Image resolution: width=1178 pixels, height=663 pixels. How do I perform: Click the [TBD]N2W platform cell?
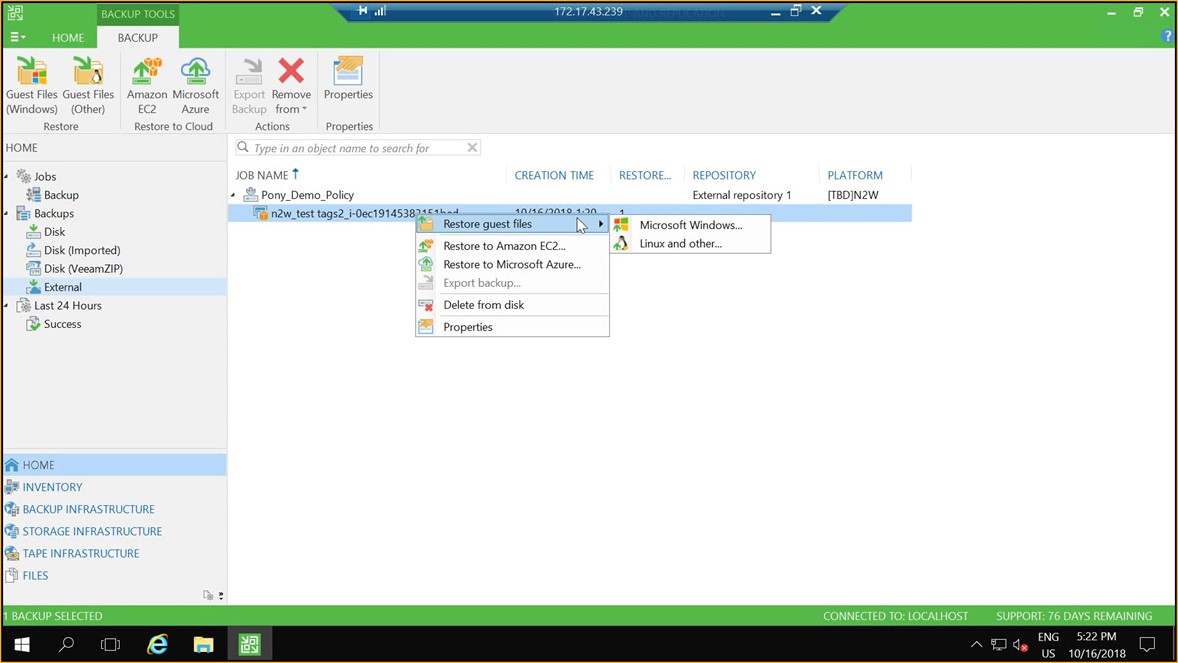[x=853, y=195]
